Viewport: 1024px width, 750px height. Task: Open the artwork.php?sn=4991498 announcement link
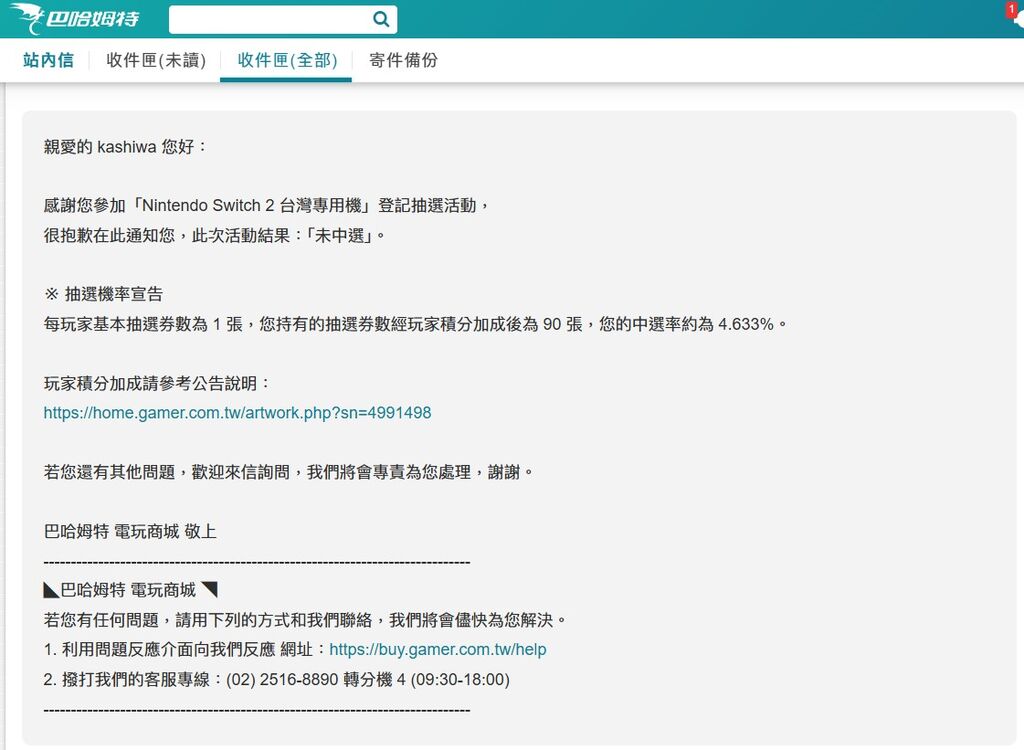point(237,413)
